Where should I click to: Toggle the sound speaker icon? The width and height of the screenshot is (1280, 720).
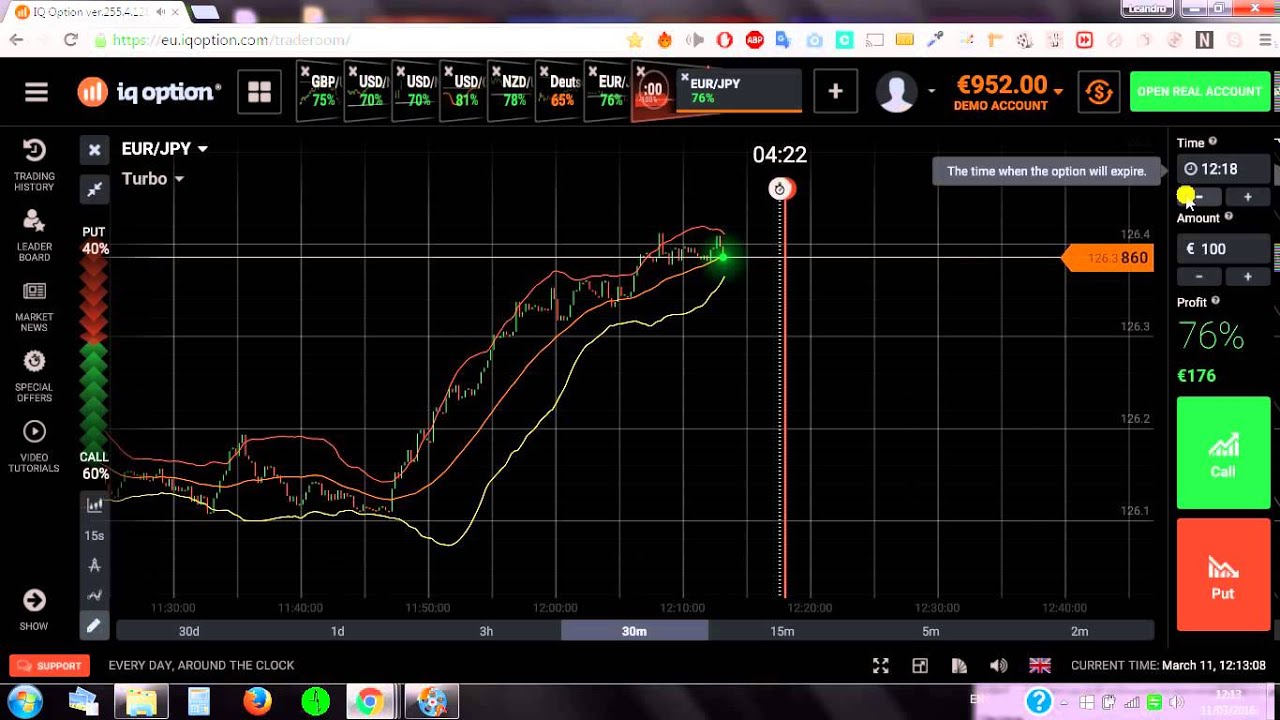[998, 665]
